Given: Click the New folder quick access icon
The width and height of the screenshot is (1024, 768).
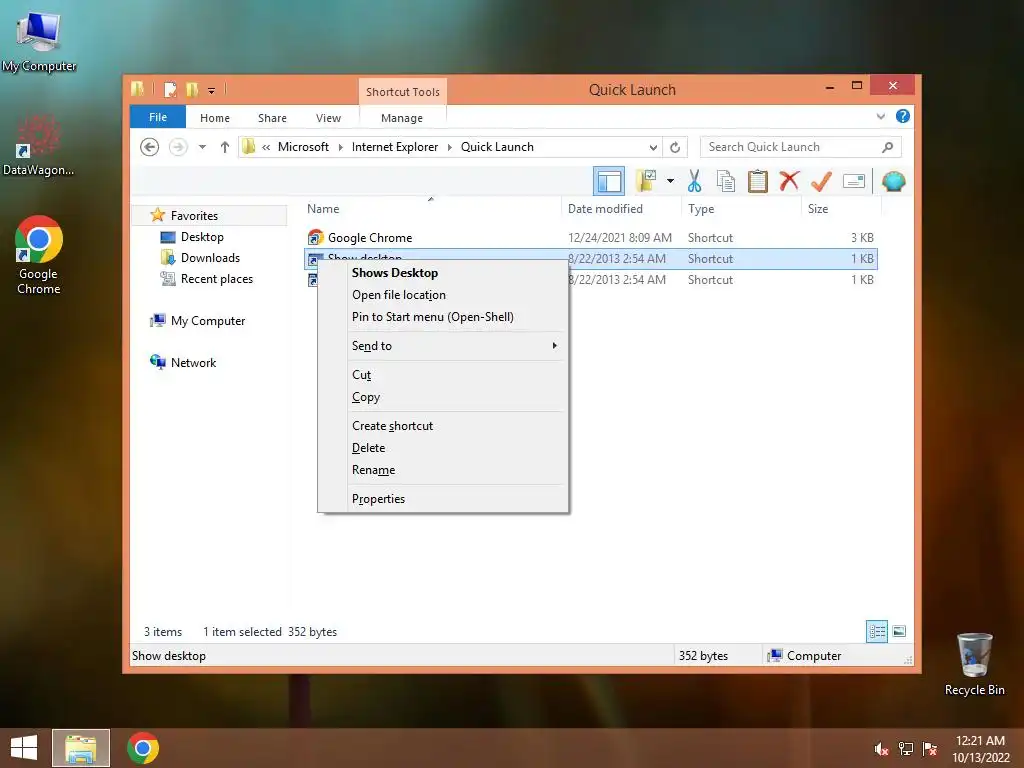Looking at the screenshot, I should tap(192, 89).
